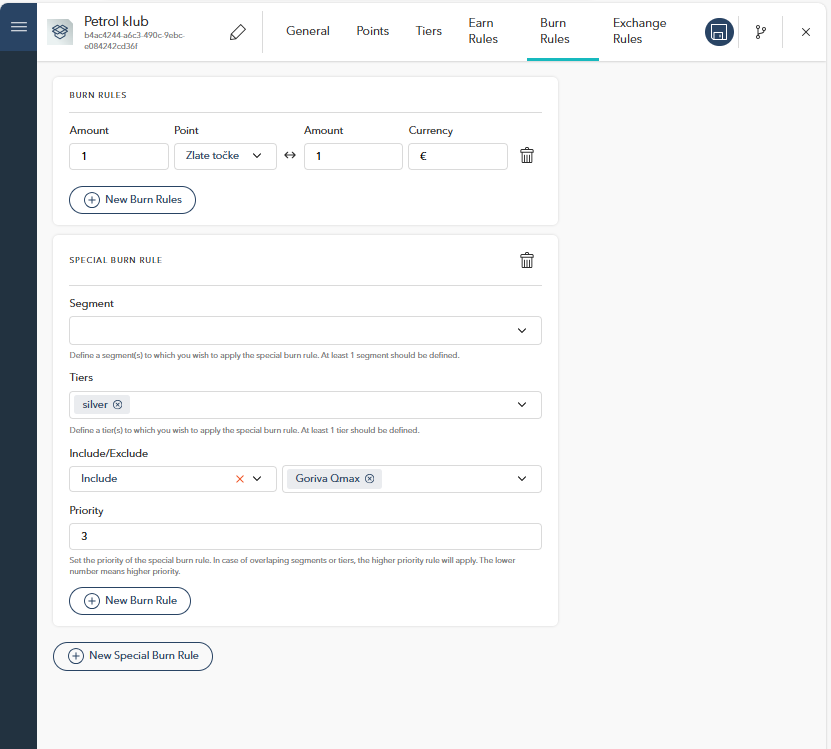Expand the Segment dropdown
Screen dimensions: 831x749
(x=305, y=331)
